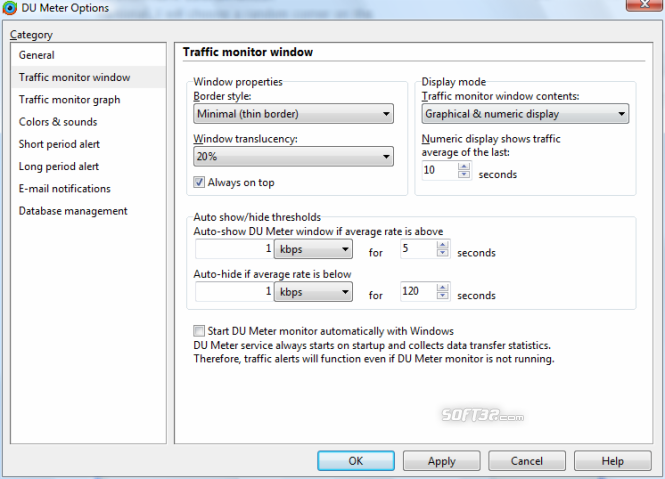Click the auto-hide rate value field

(234, 292)
